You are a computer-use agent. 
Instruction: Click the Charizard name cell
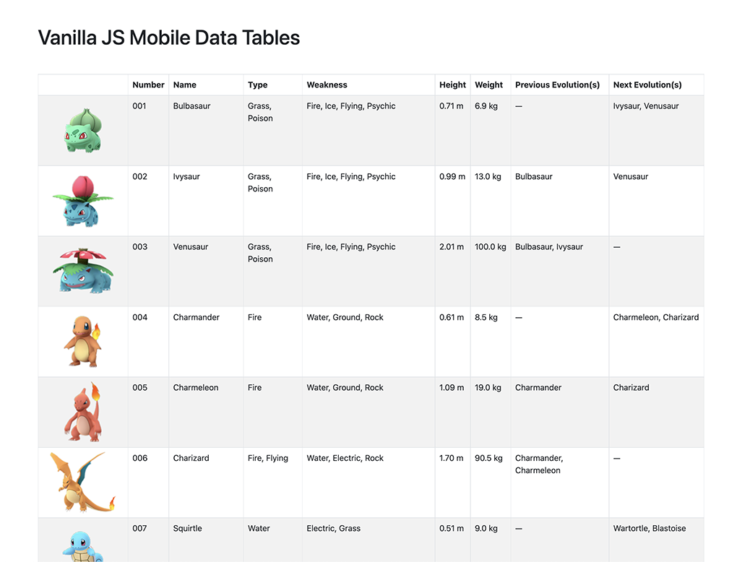191,458
